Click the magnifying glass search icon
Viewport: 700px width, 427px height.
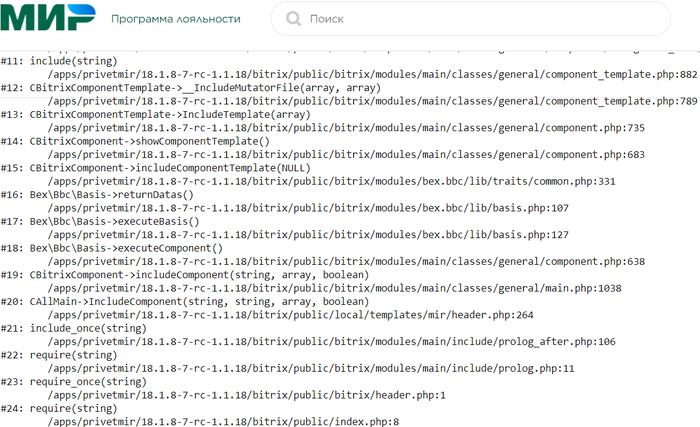coord(293,19)
